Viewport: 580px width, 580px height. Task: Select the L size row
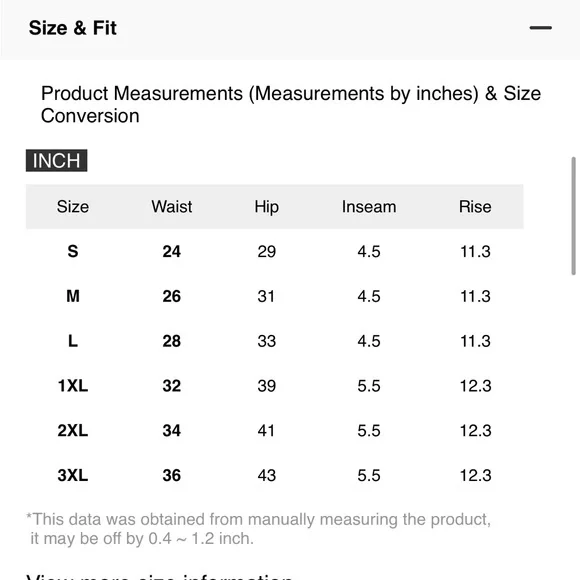[x=274, y=341]
